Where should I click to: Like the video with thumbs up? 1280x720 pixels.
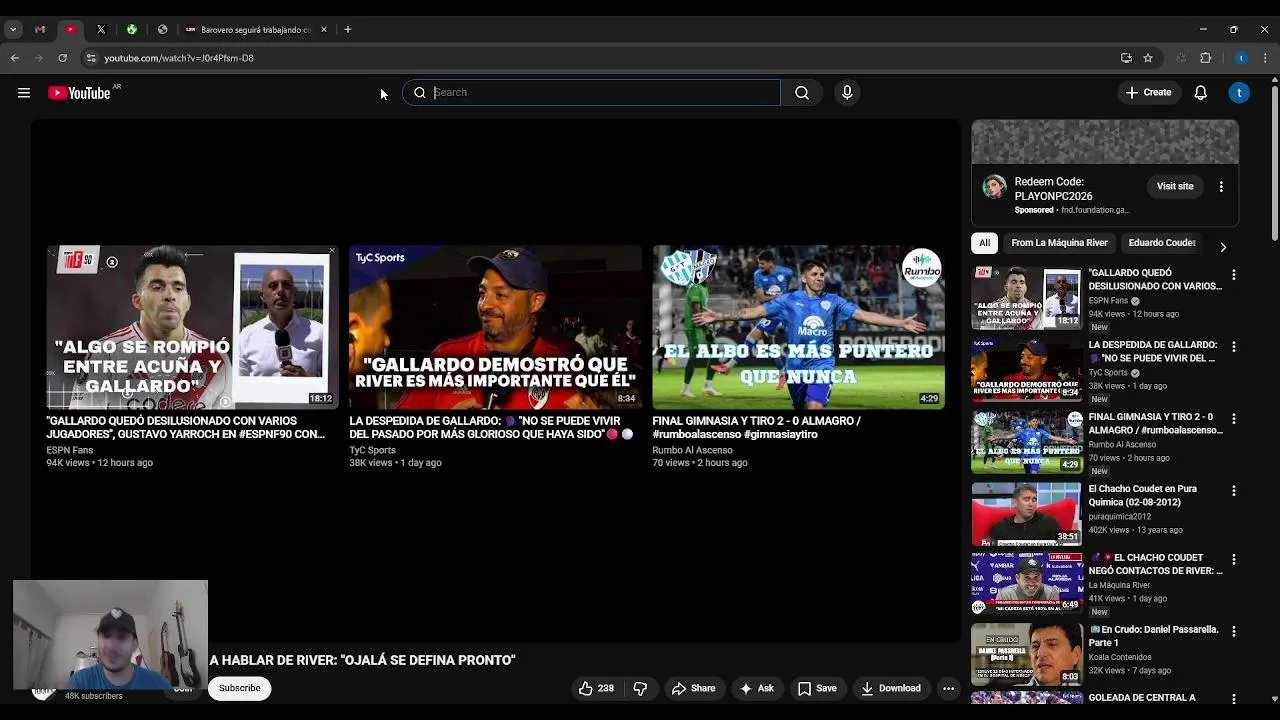click(x=596, y=688)
